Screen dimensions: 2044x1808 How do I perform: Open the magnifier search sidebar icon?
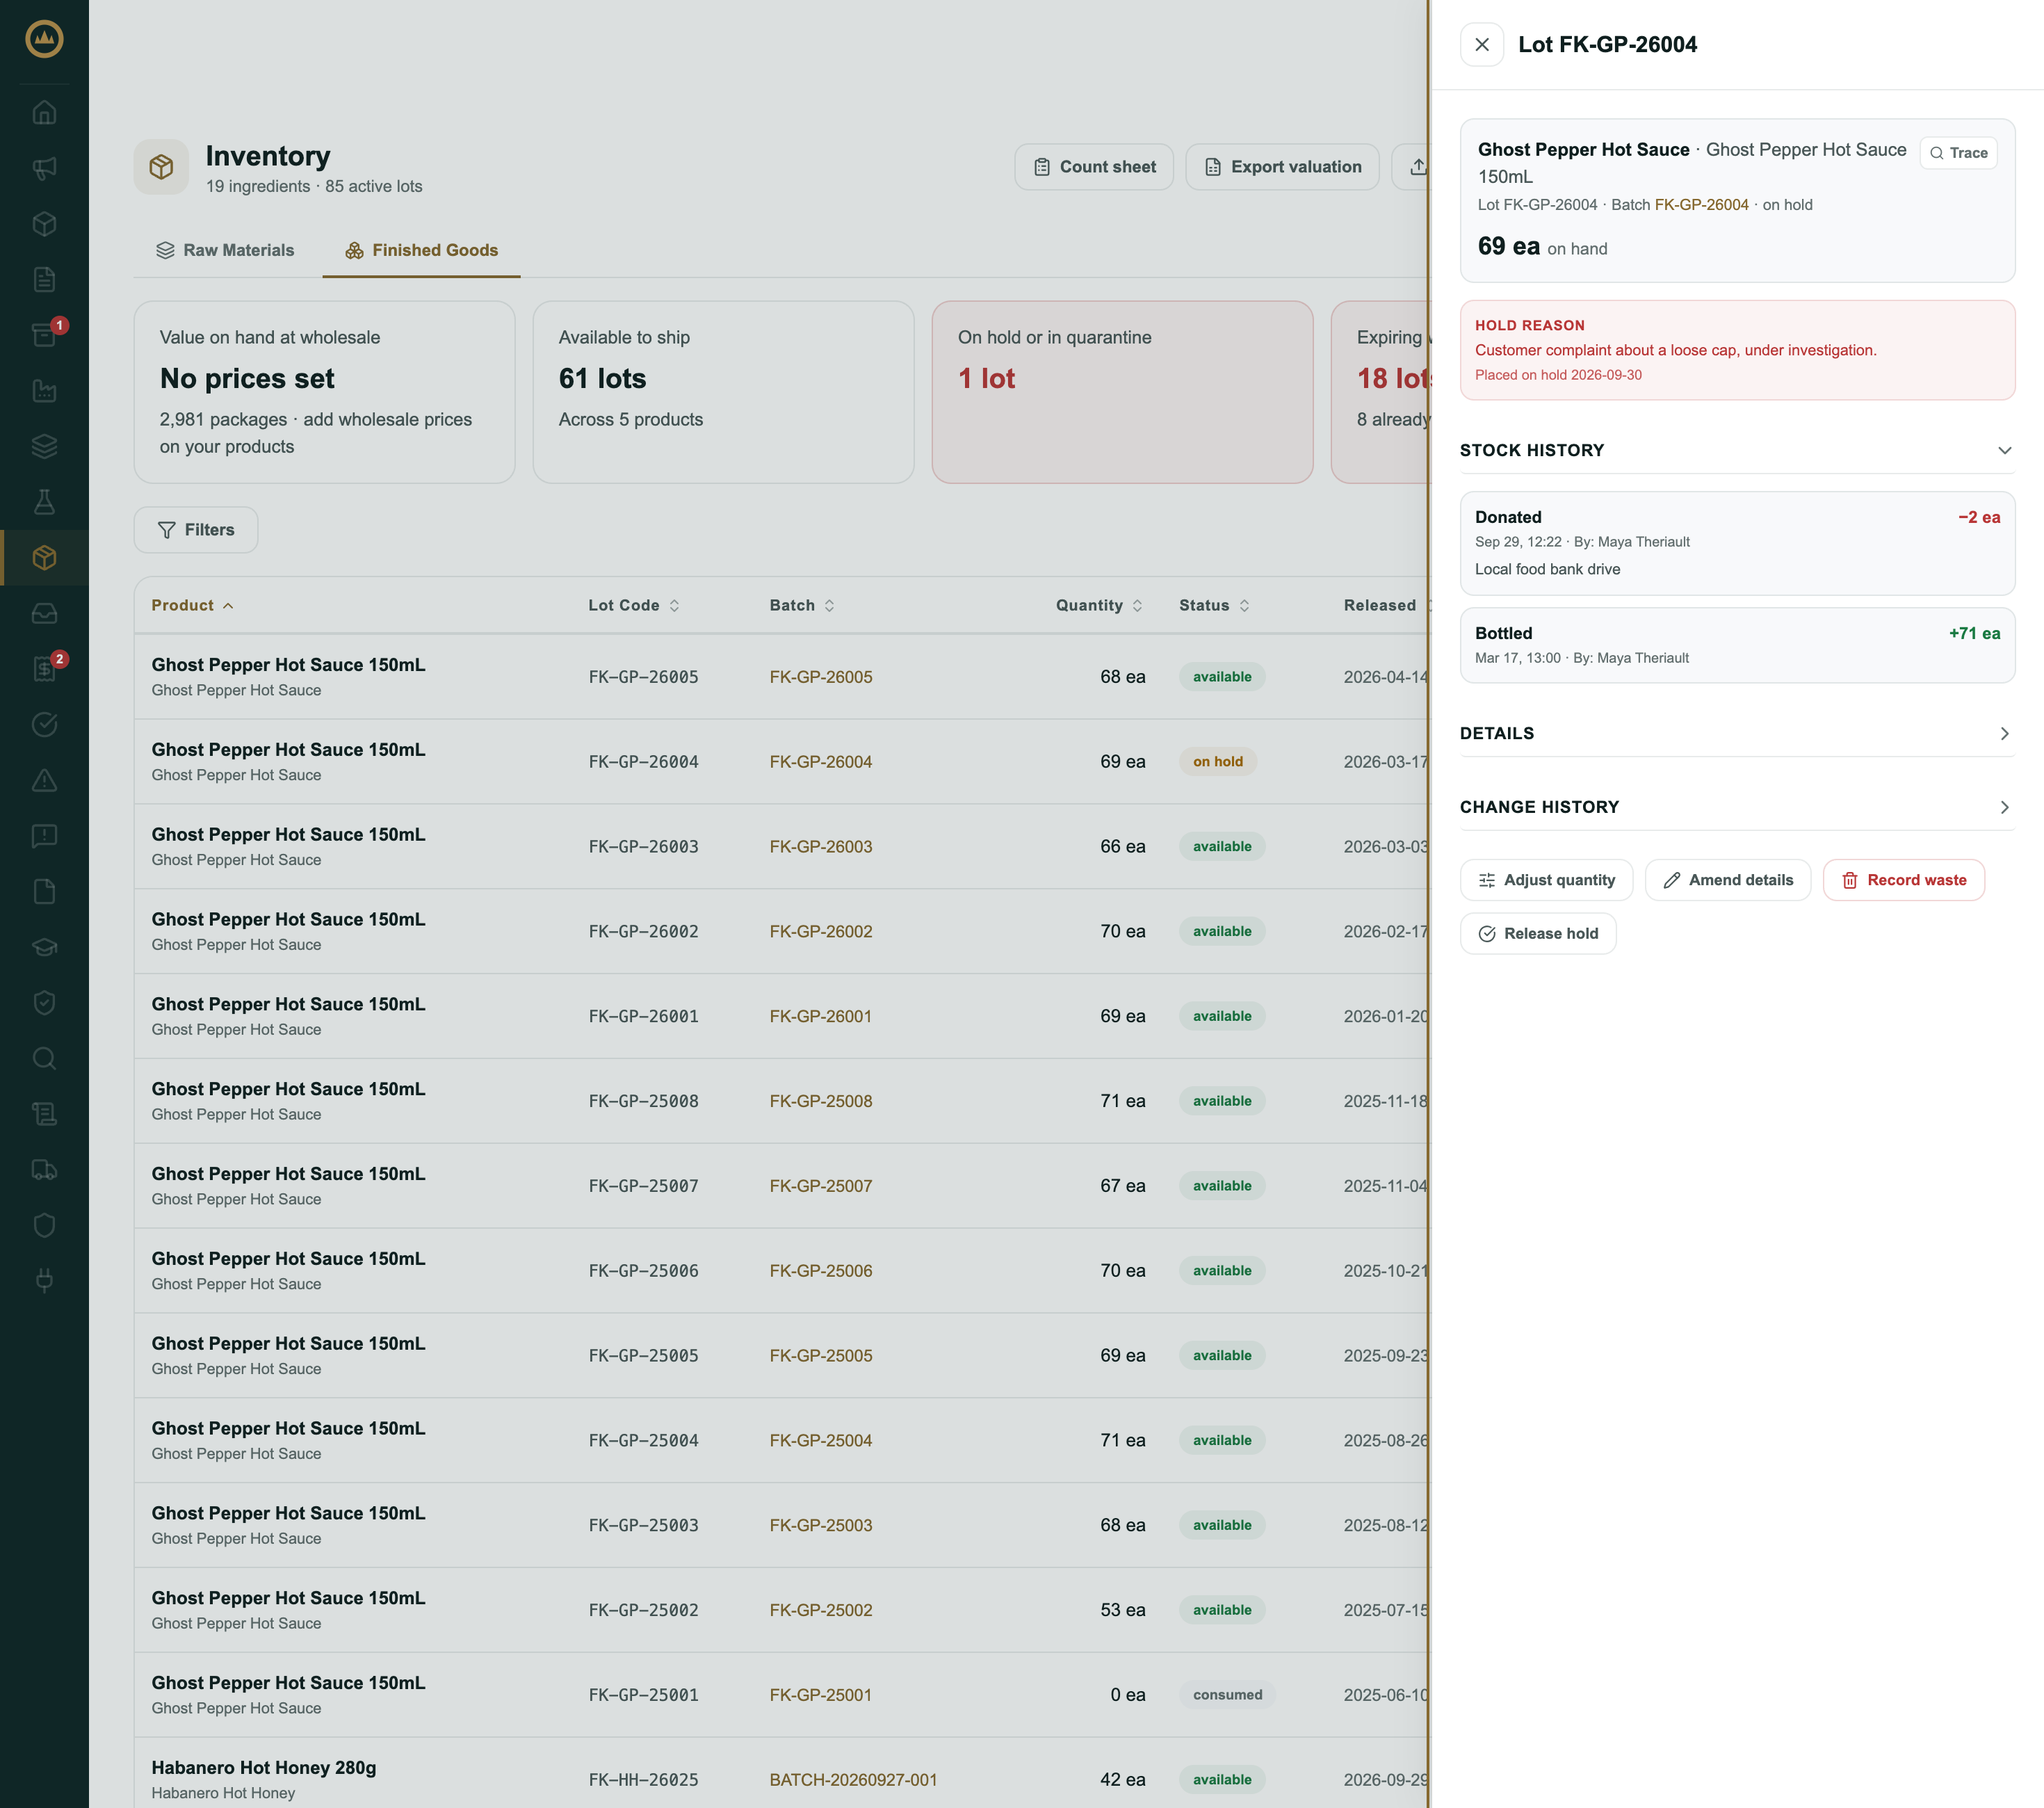coord(44,1058)
